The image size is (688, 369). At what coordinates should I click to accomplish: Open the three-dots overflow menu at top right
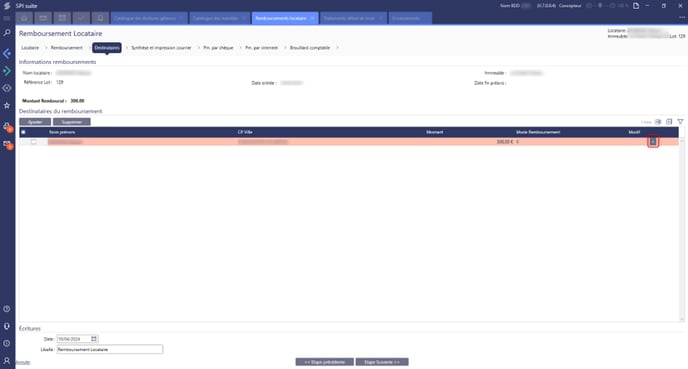[x=682, y=18]
